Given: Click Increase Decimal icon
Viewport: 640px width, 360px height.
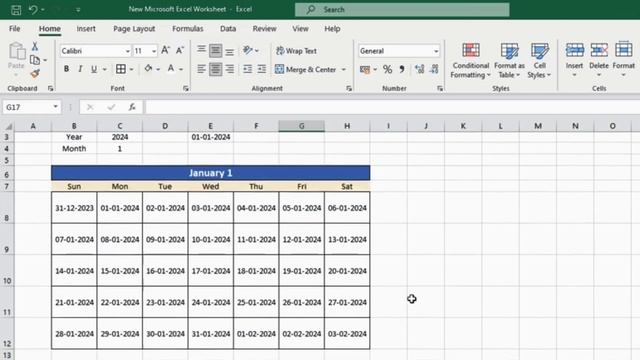Looking at the screenshot, I should pos(419,69).
